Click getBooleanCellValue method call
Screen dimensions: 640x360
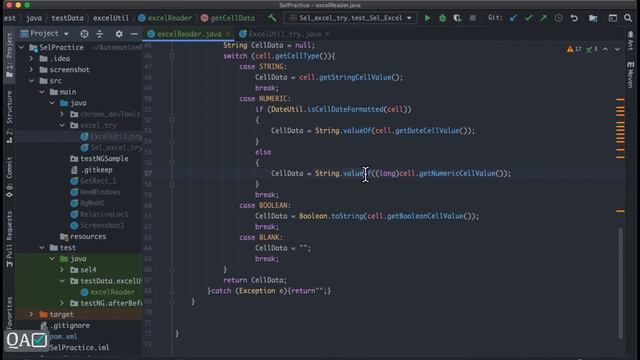(x=425, y=216)
